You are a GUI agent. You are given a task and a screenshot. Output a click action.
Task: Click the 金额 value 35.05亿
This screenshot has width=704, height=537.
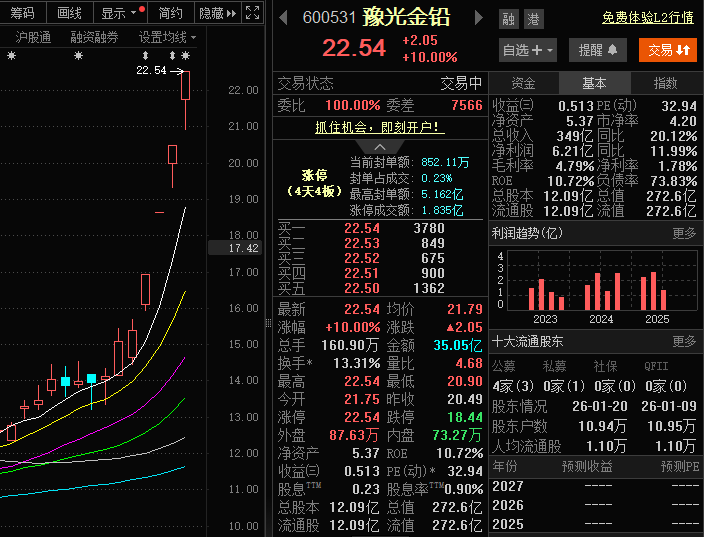tap(458, 345)
